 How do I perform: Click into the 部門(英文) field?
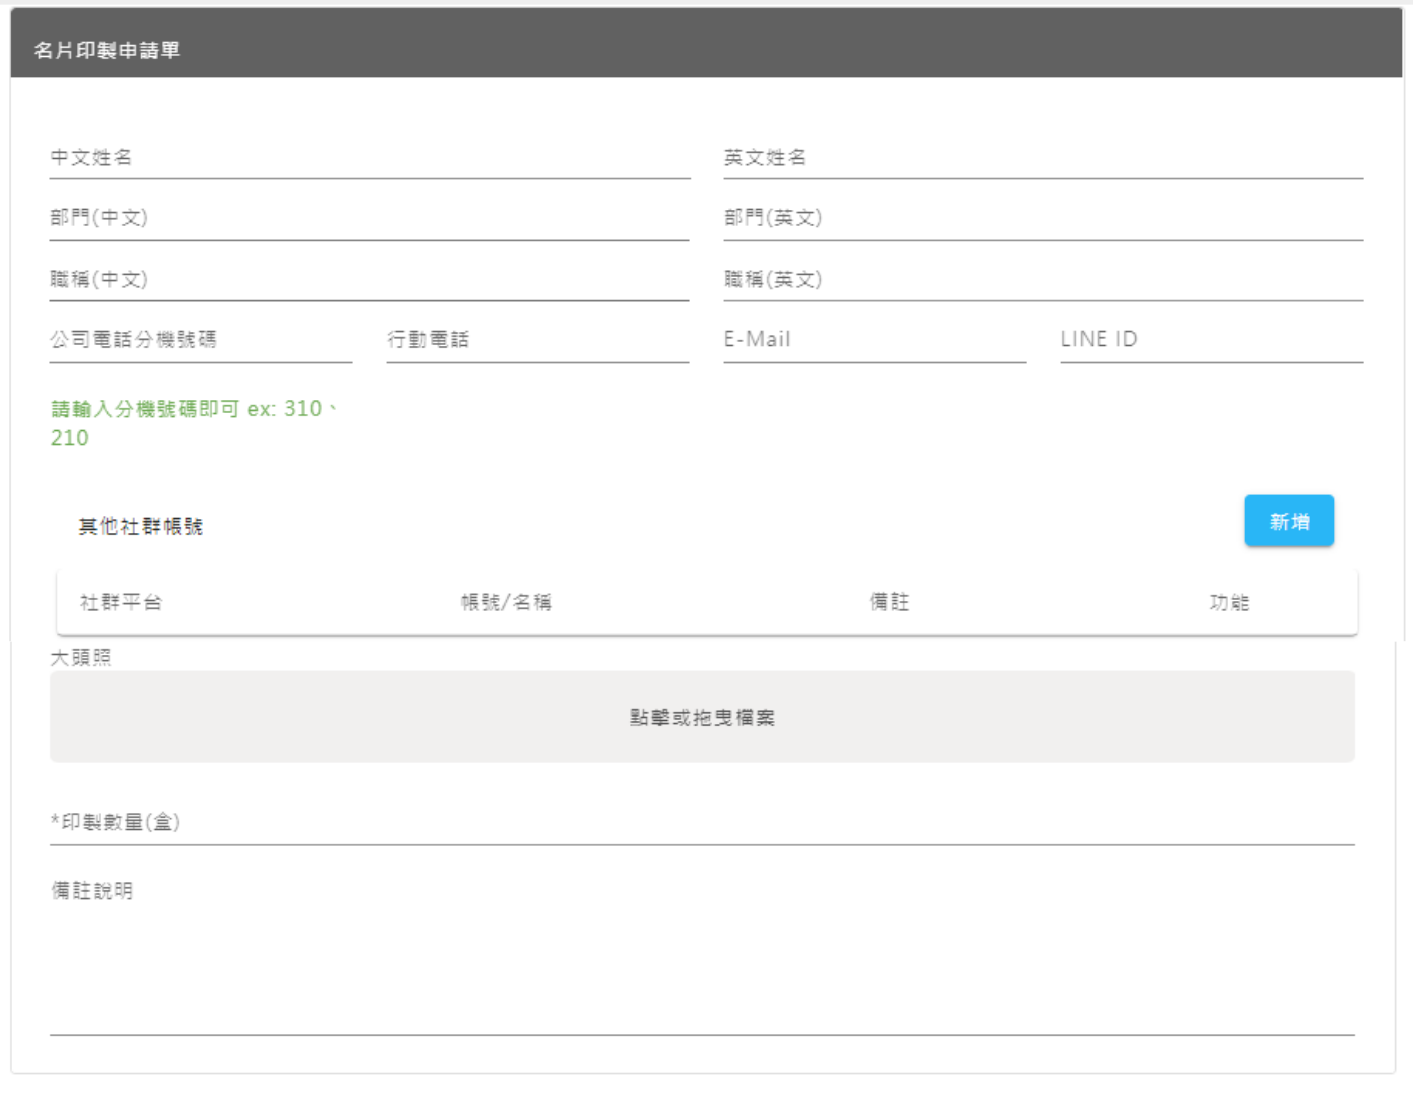coord(1042,219)
